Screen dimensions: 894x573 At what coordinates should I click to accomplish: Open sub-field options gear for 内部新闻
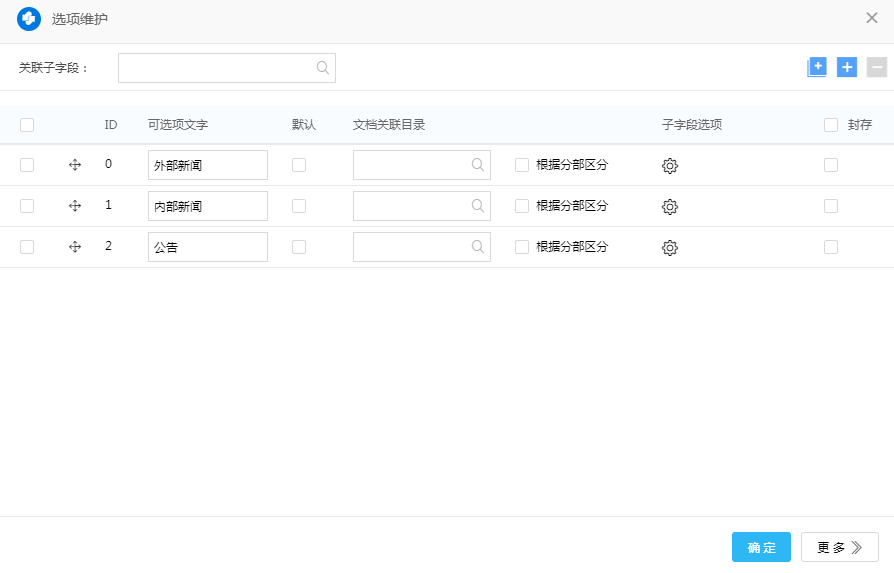click(x=670, y=207)
